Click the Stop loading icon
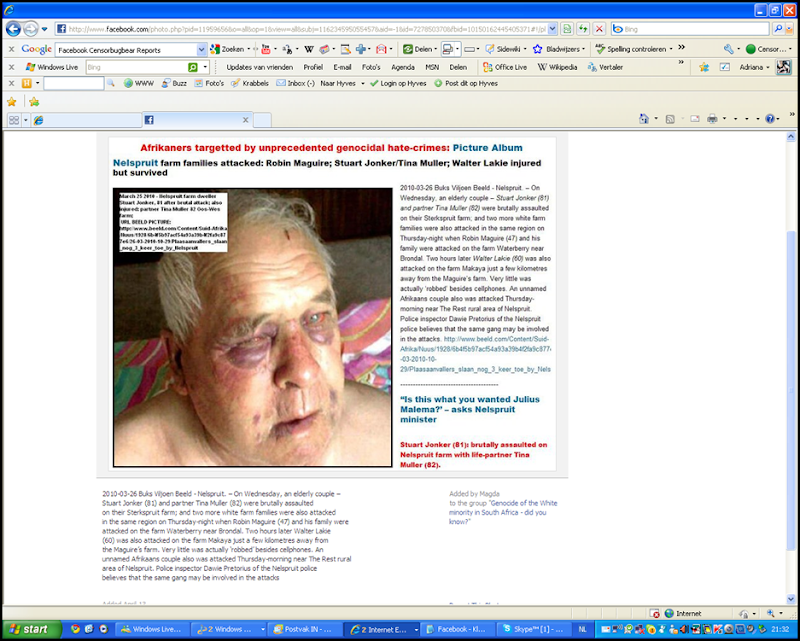The image size is (800, 641). pyautogui.click(x=598, y=29)
